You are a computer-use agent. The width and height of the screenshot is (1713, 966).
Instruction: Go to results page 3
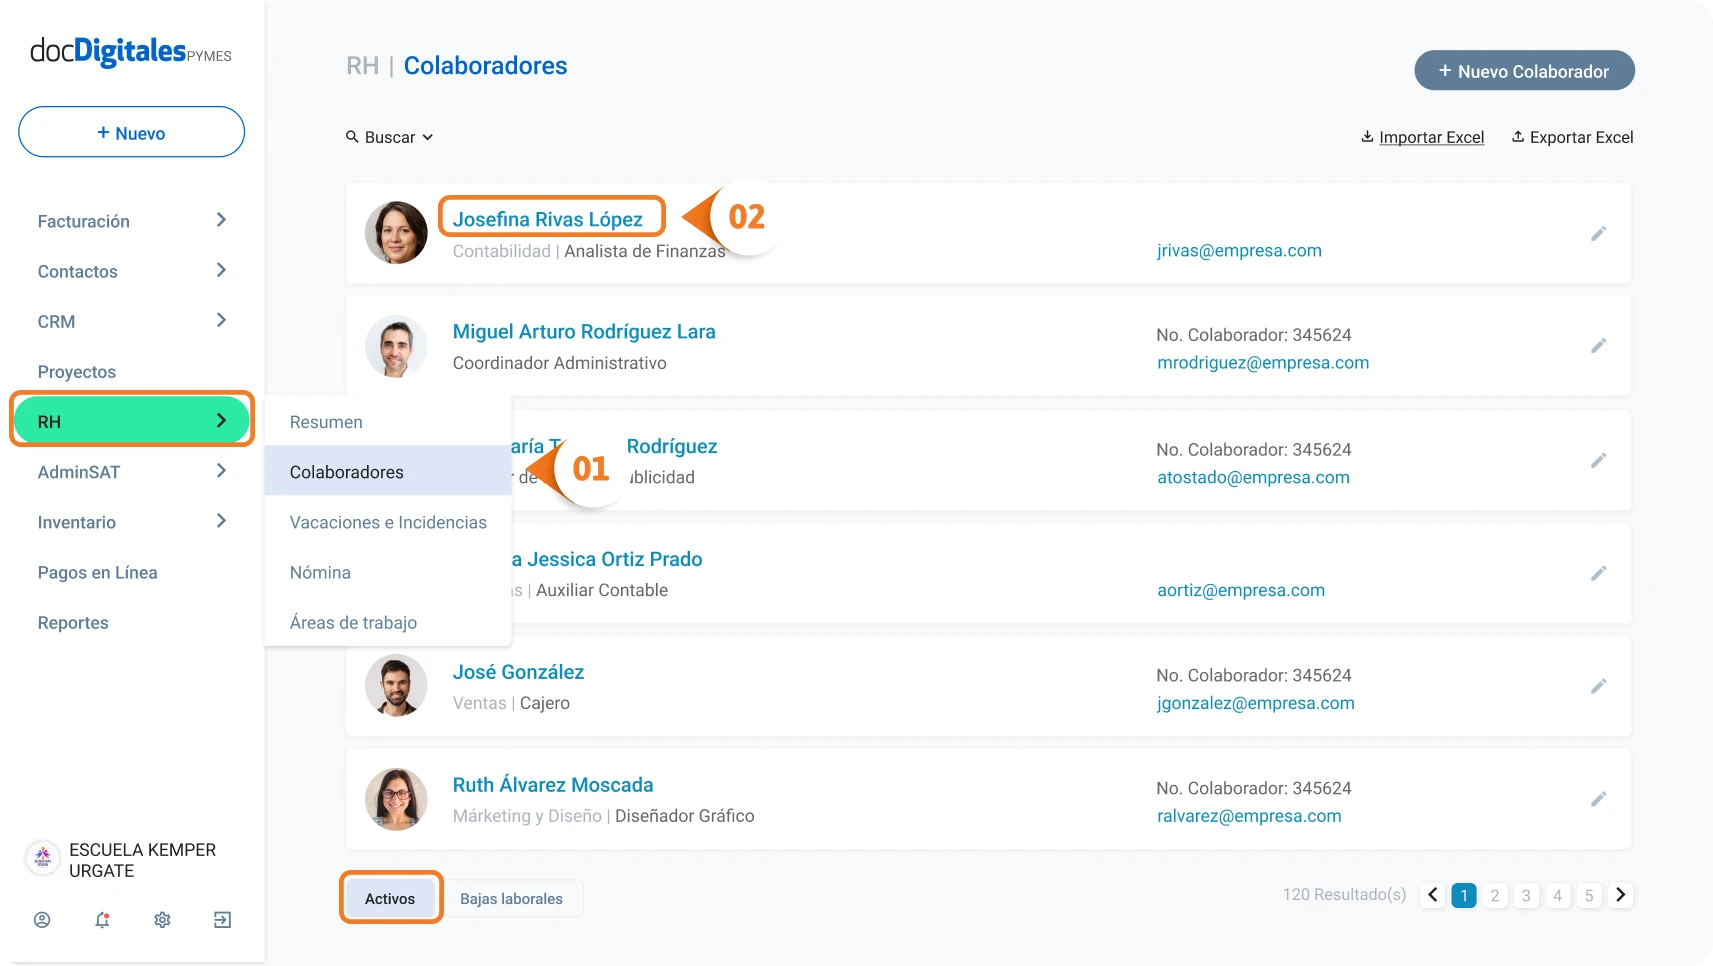[1526, 895]
